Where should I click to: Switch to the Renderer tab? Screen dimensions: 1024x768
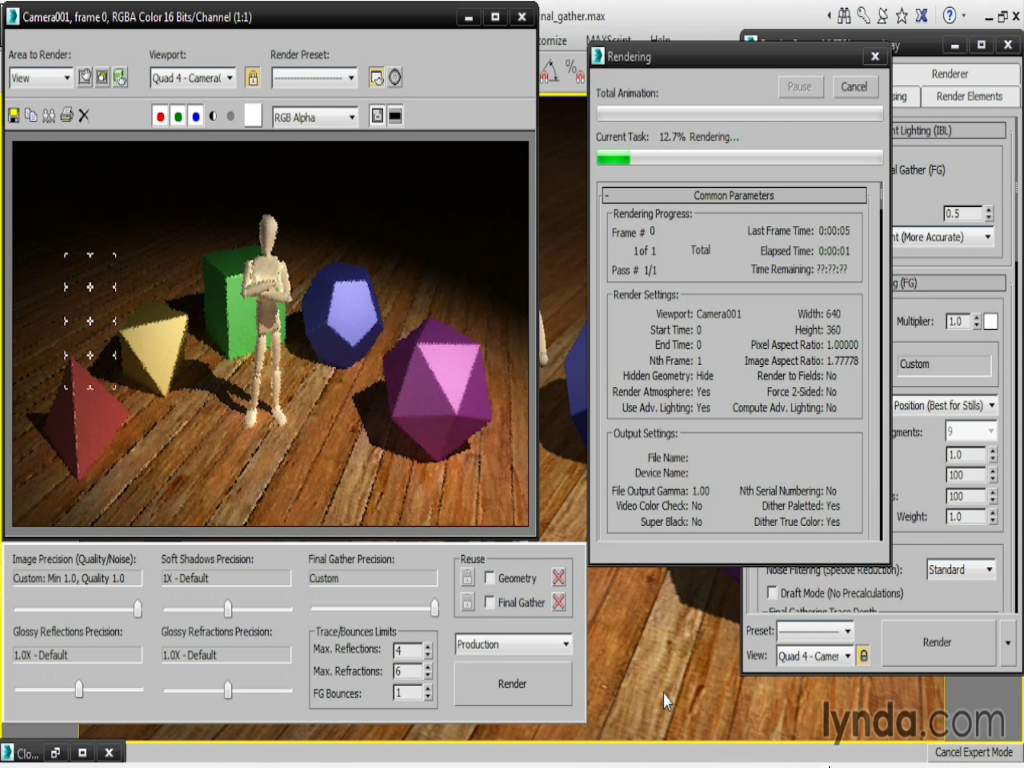tap(949, 74)
